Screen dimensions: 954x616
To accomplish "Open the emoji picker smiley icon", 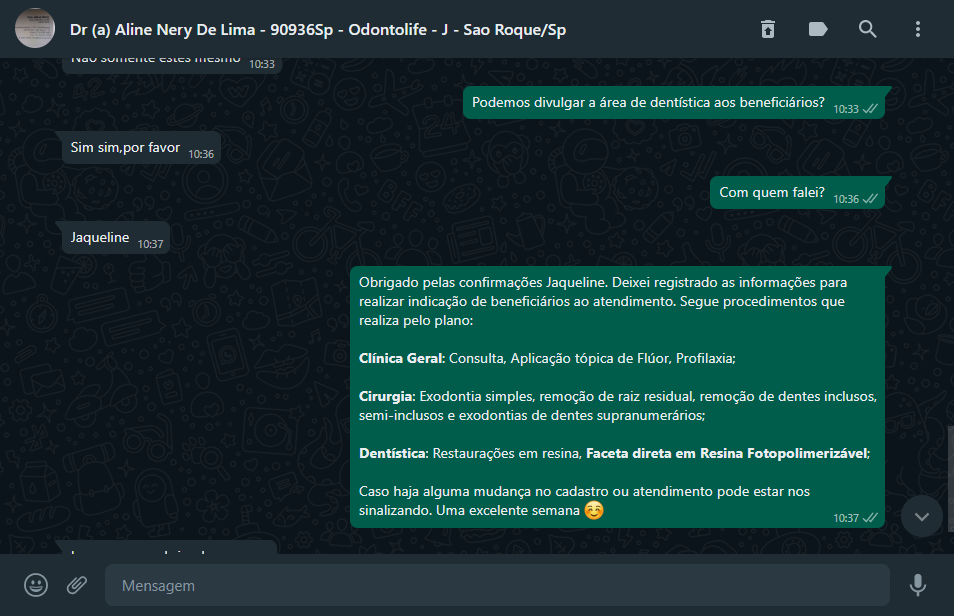I will [36, 585].
